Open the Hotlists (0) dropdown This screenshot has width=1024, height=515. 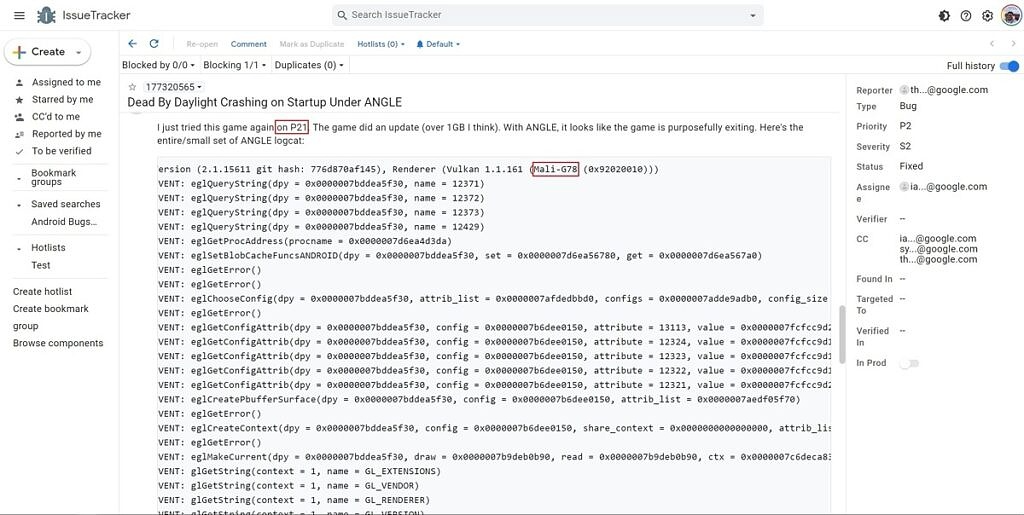[381, 44]
